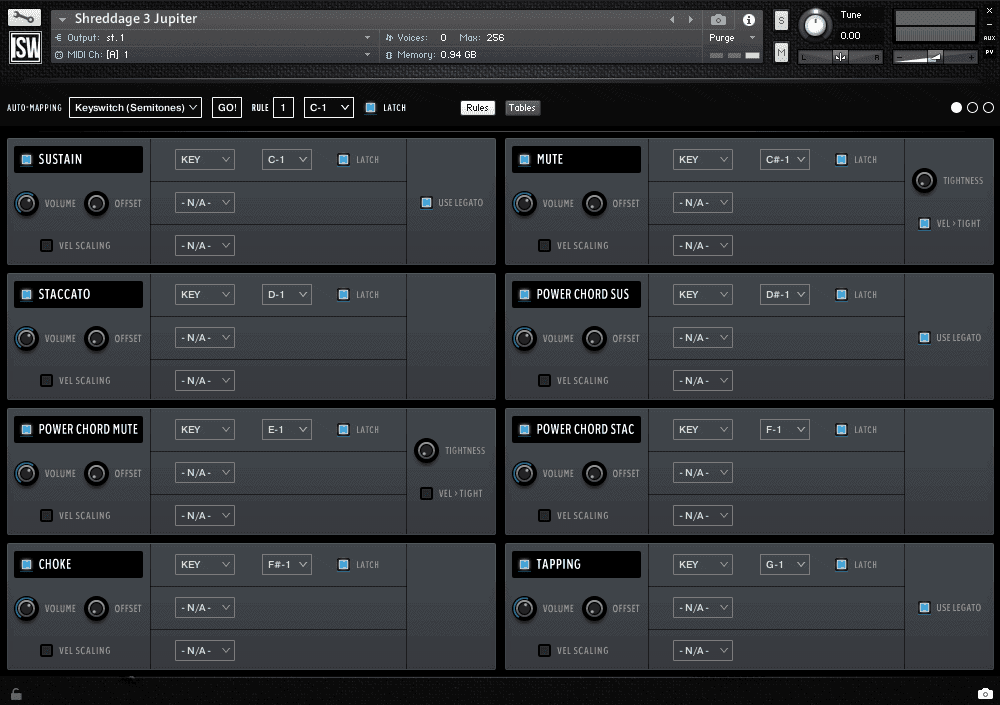Click the GO! auto-mapping button
The width and height of the screenshot is (1000, 705).
[x=227, y=108]
